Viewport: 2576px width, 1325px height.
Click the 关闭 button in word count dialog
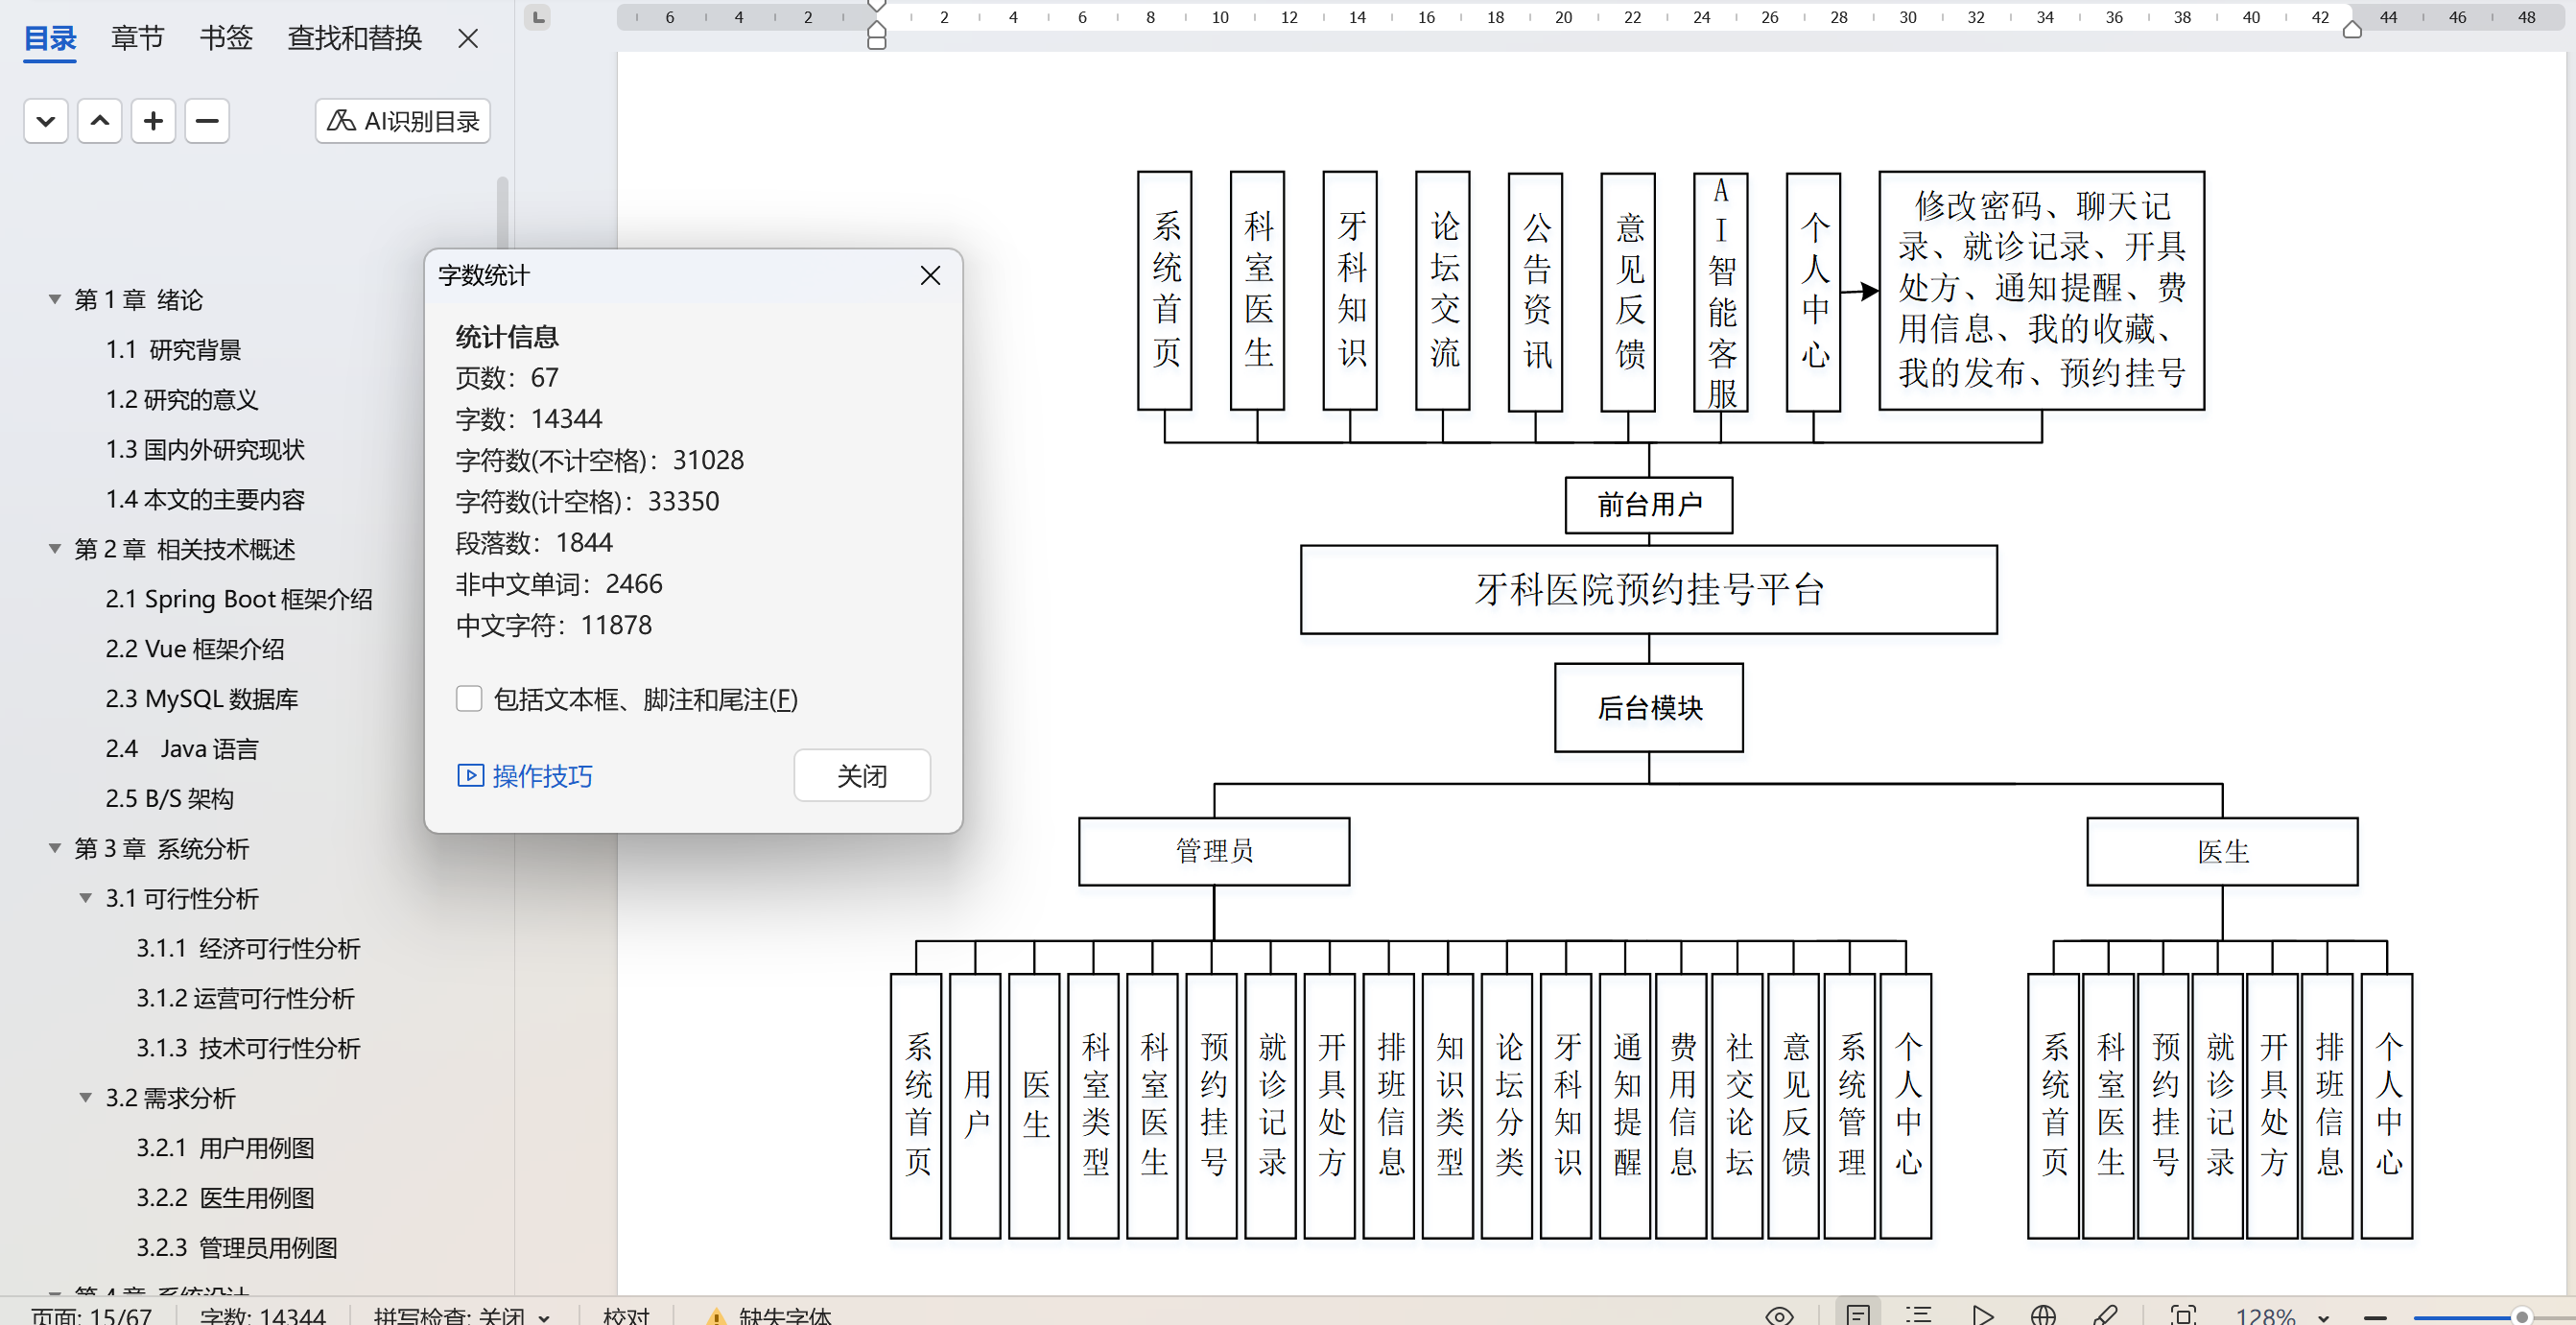[x=861, y=775]
